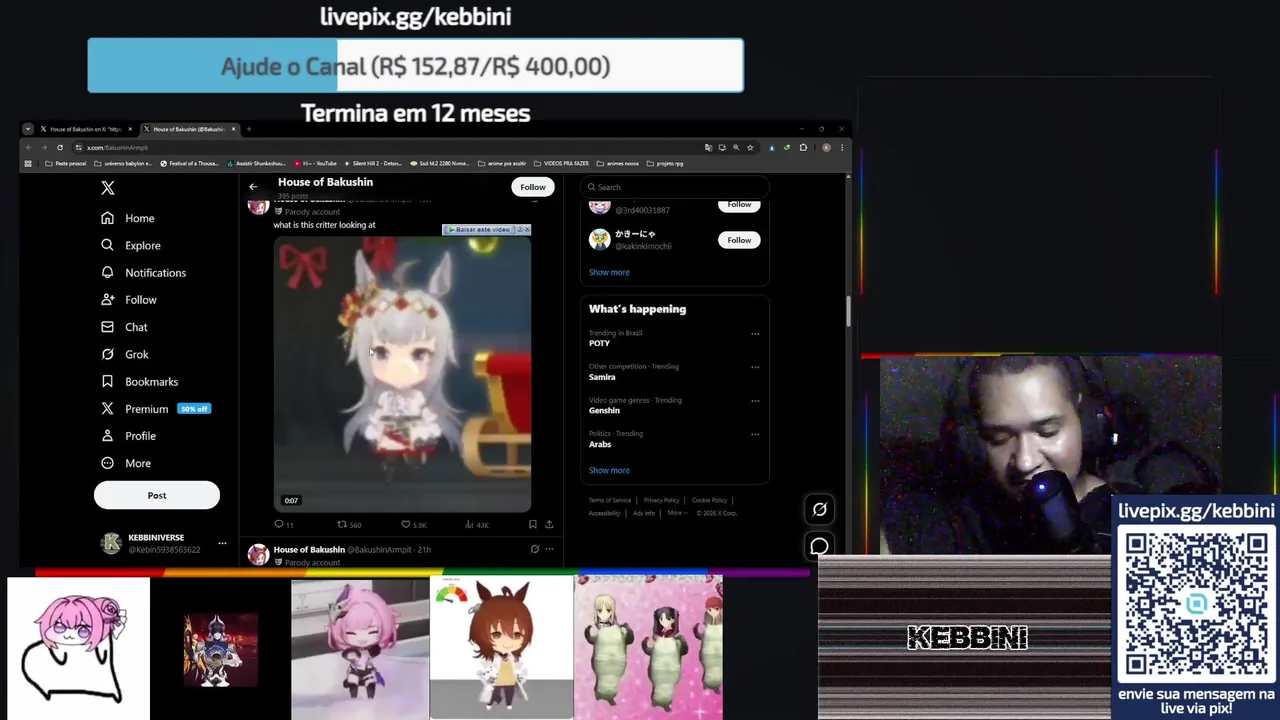Open Explore in the X sidebar
This screenshot has height=720, width=1280.
coord(131,245)
